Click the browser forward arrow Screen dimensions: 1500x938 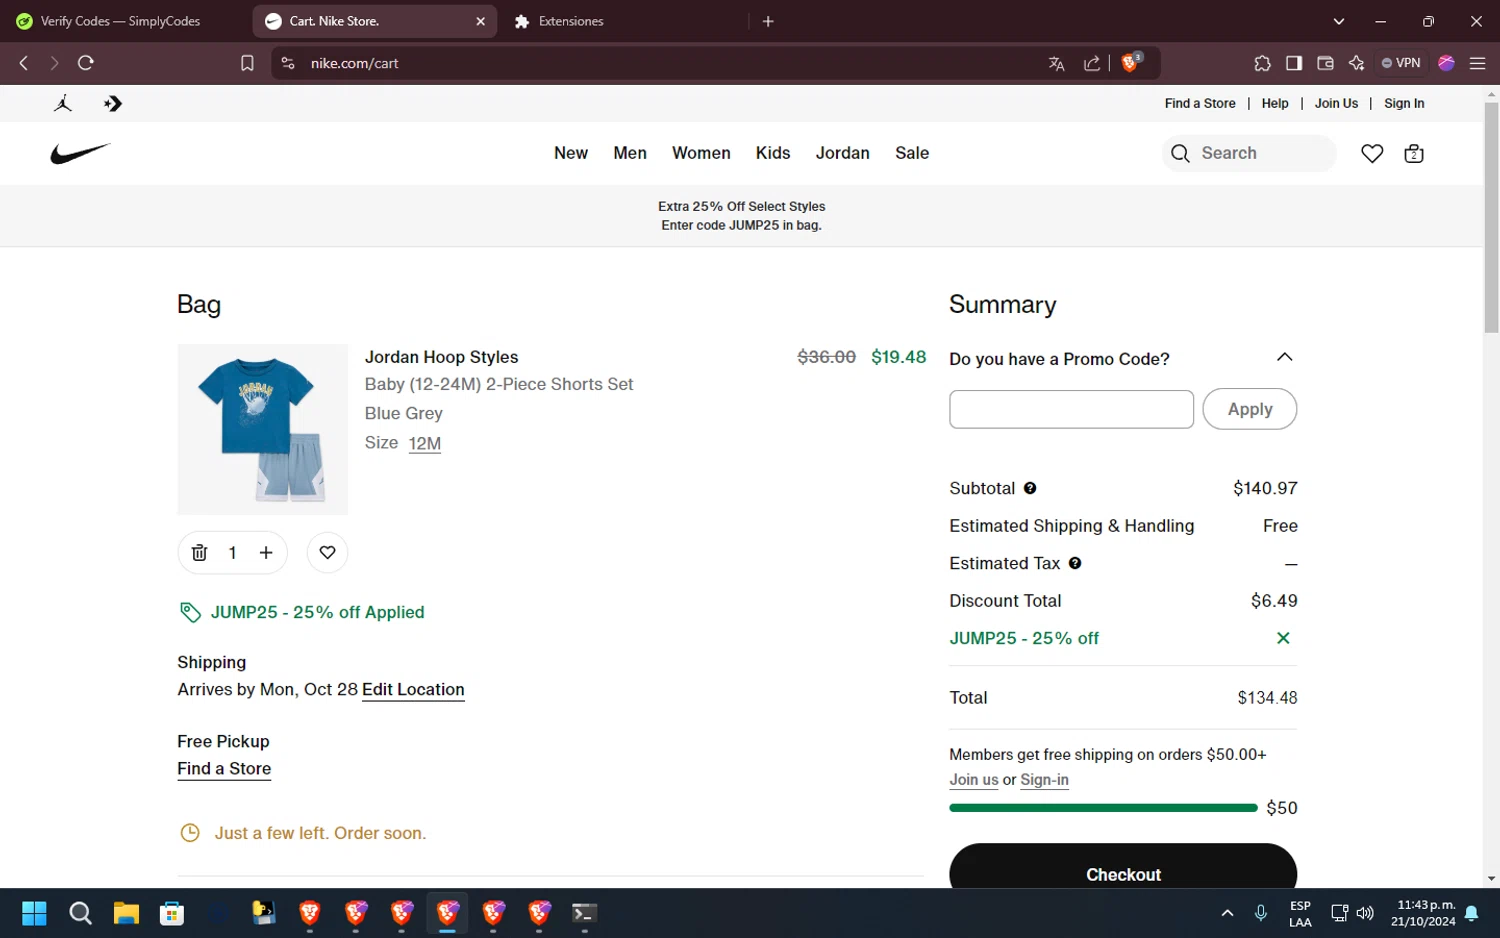pos(54,63)
